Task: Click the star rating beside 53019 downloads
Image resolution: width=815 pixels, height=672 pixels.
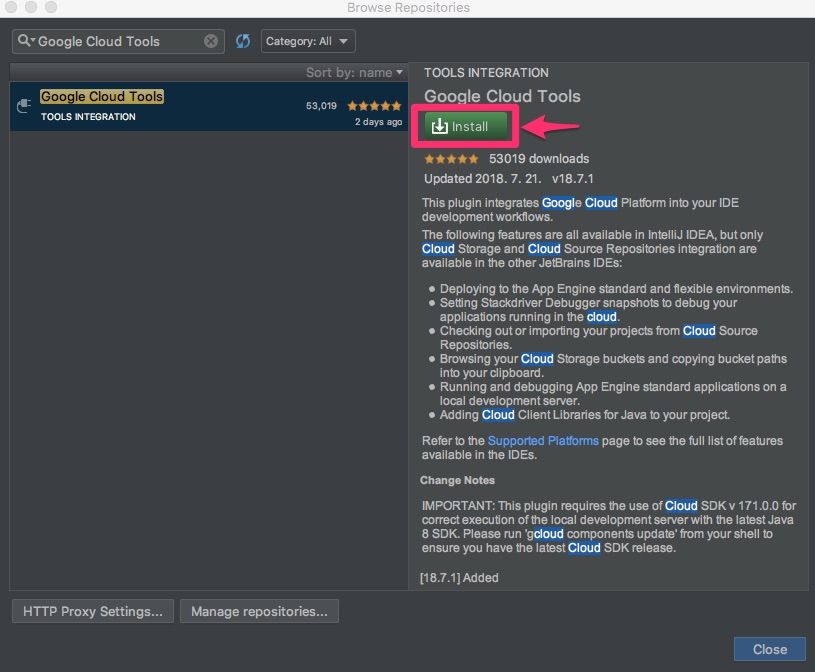Action: [451, 159]
